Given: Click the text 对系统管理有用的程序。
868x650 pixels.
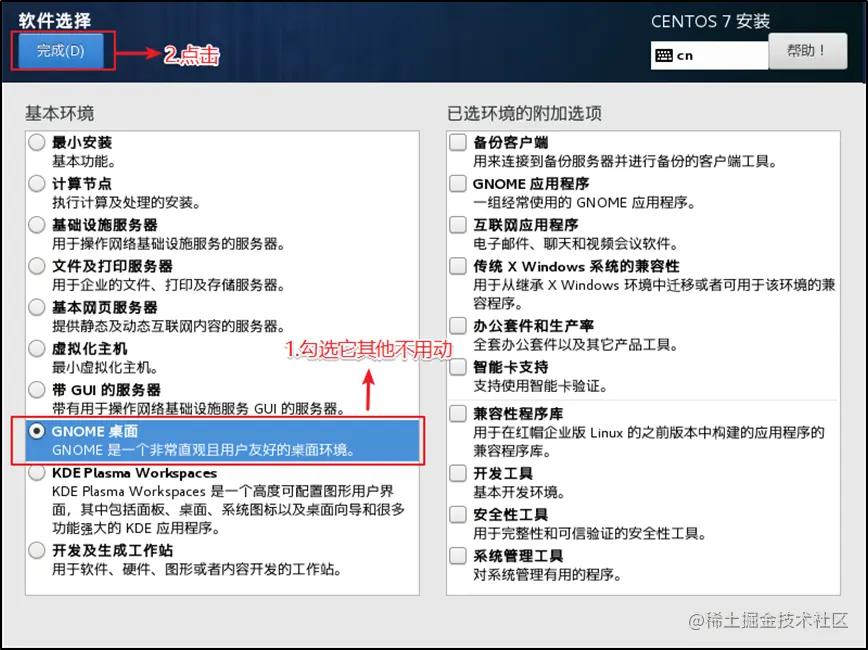Looking at the screenshot, I should coord(547,575).
